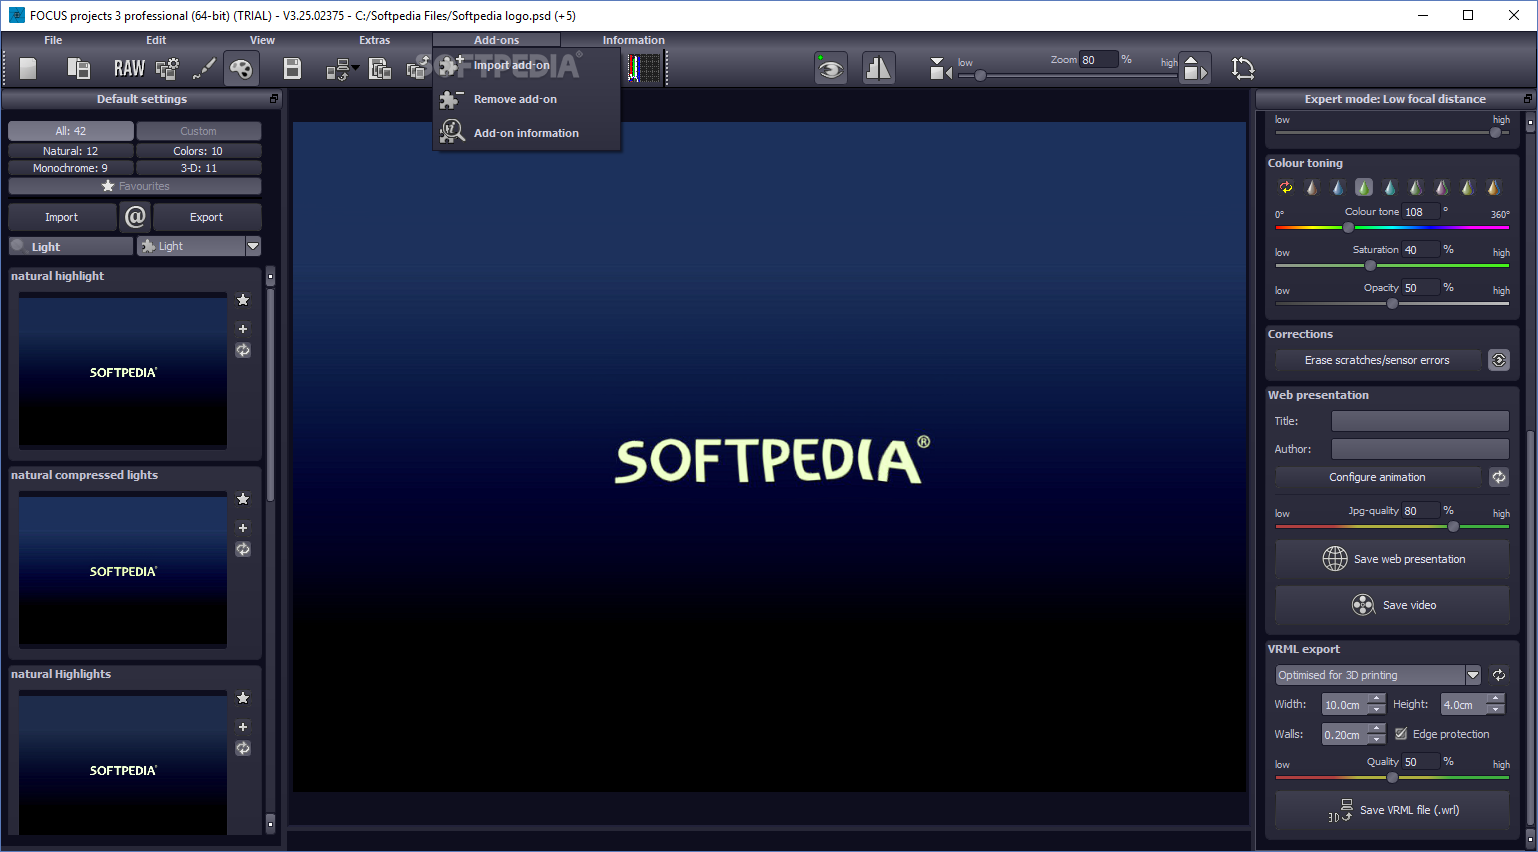Screen dimensions: 1538x852
Task: Select the pink colour toning drop
Action: coord(1442,187)
